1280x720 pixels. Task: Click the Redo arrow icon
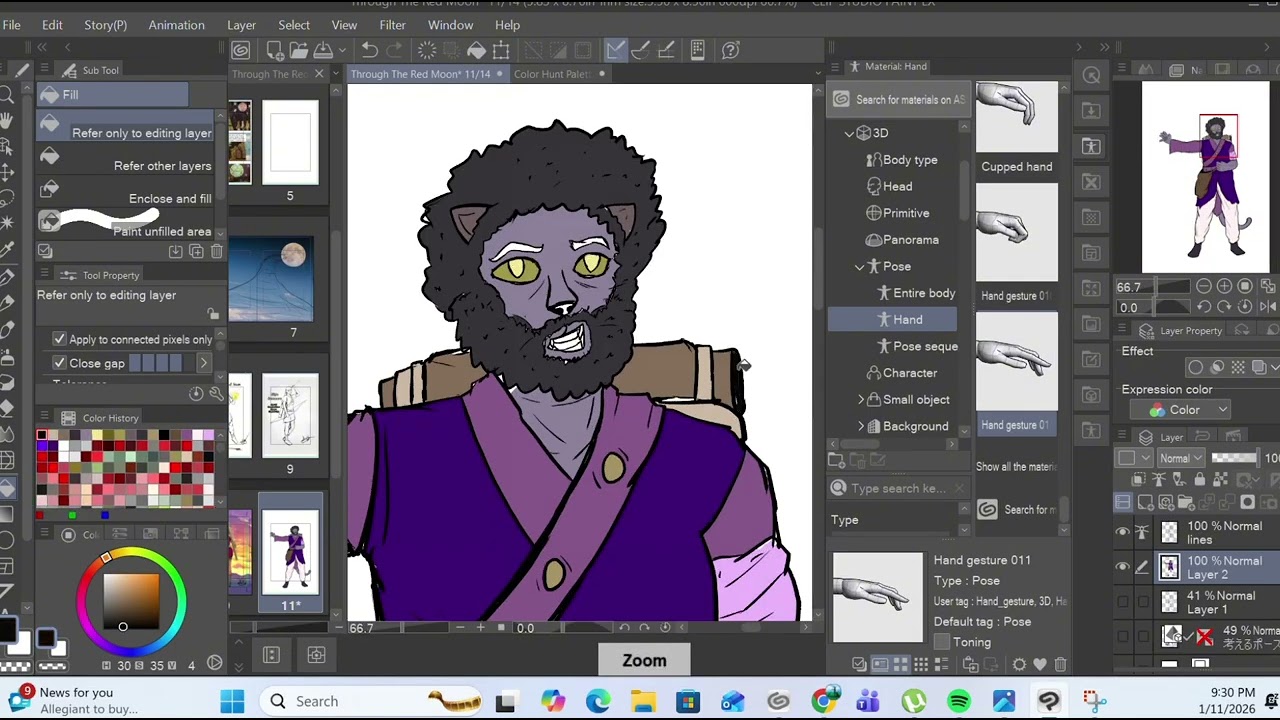pyautogui.click(x=394, y=50)
